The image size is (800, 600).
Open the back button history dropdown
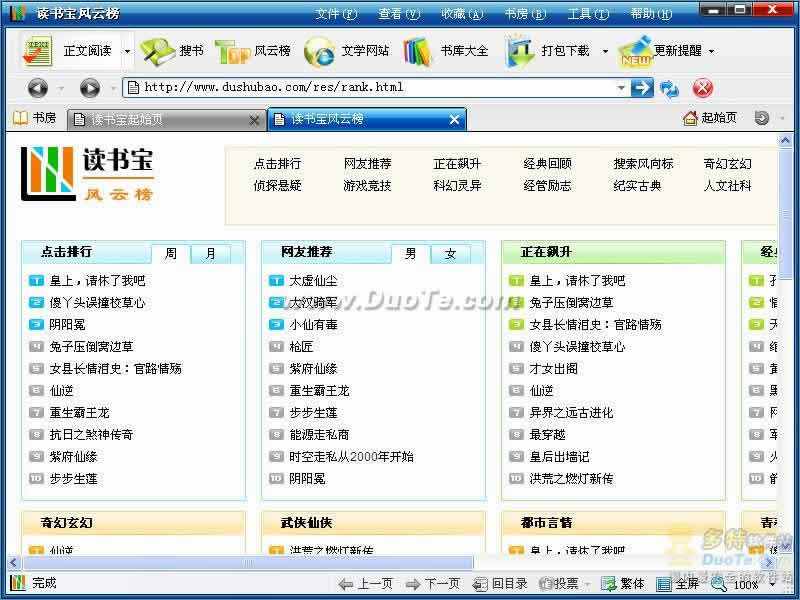click(x=61, y=89)
